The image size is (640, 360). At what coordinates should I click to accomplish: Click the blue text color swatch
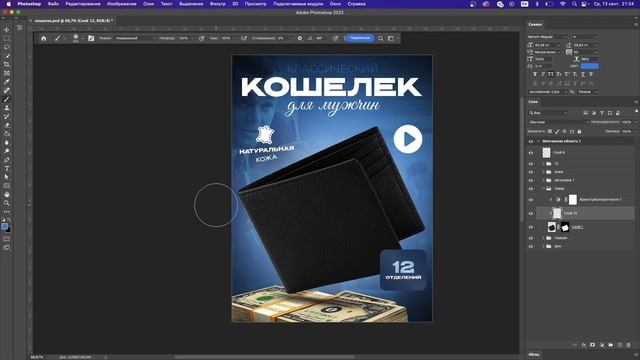pyautogui.click(x=590, y=66)
